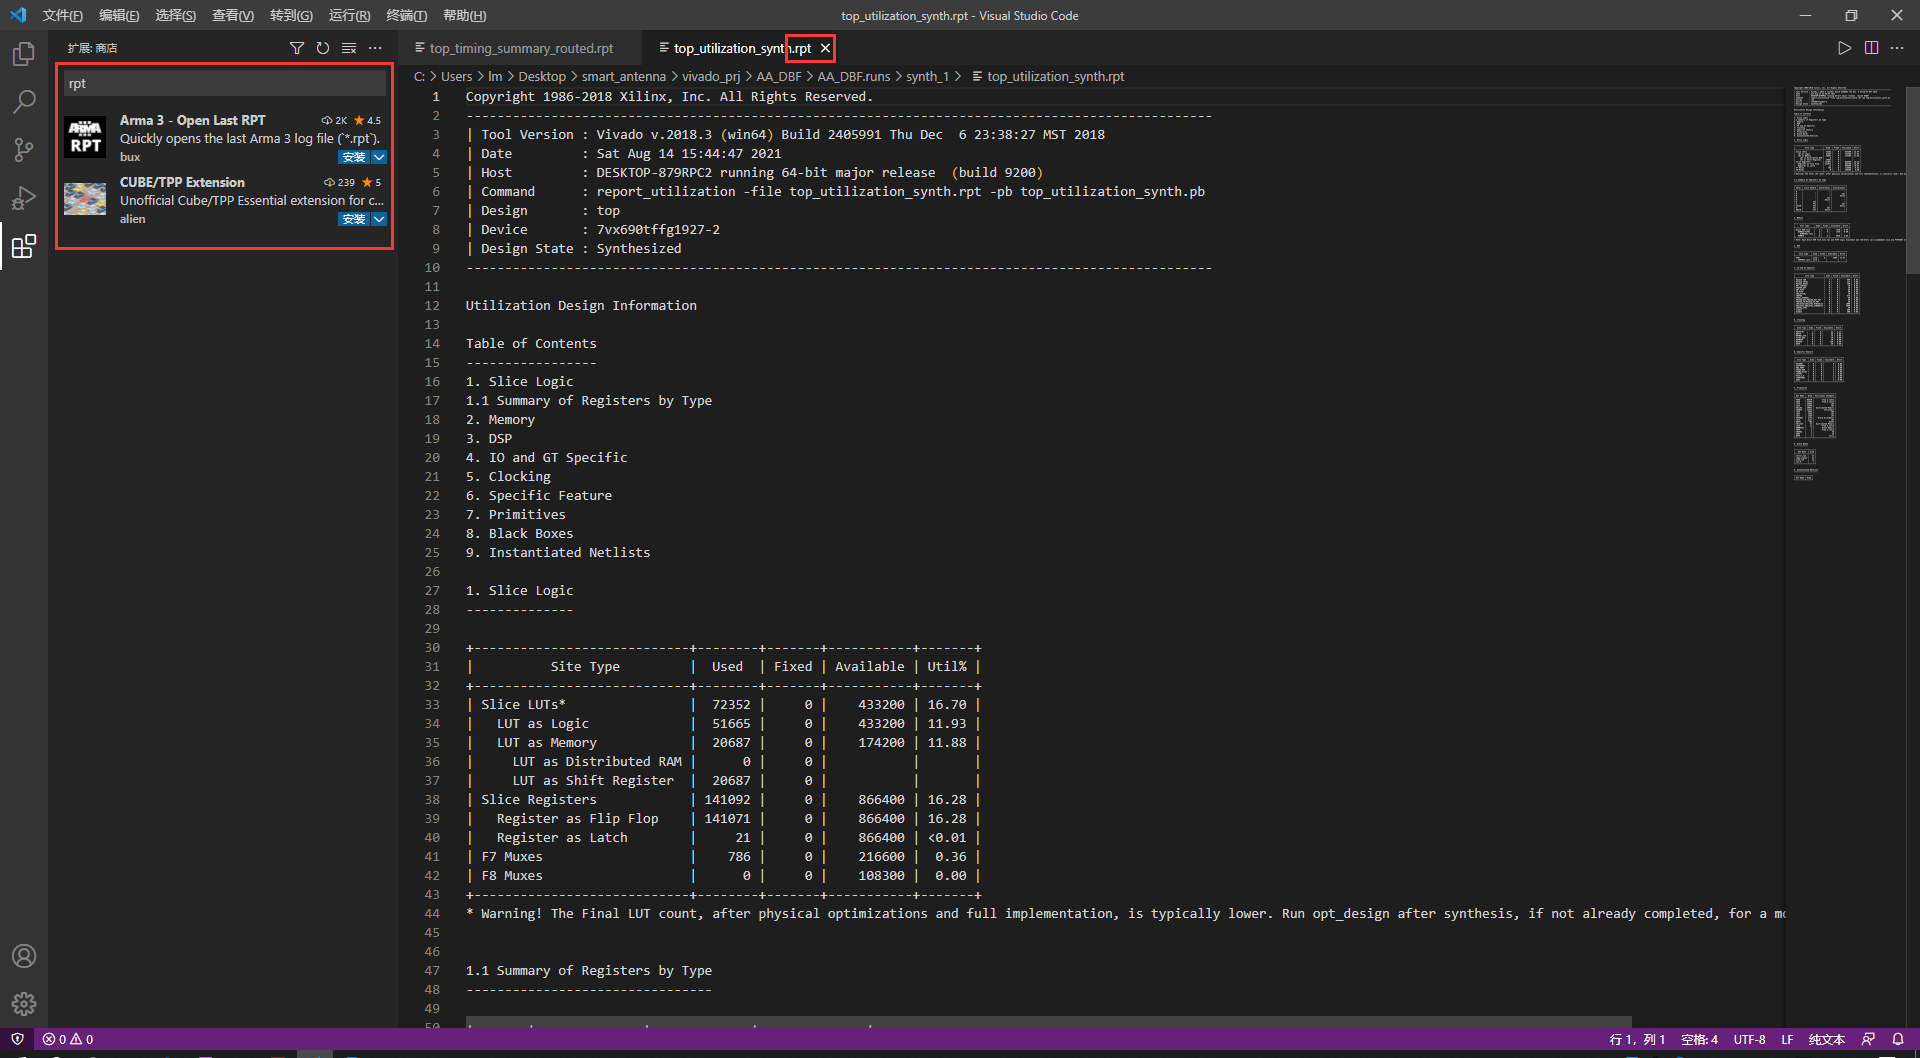1920x1058 pixels.
Task: Click the '5. Clocking' contents line
Action: pos(508,476)
